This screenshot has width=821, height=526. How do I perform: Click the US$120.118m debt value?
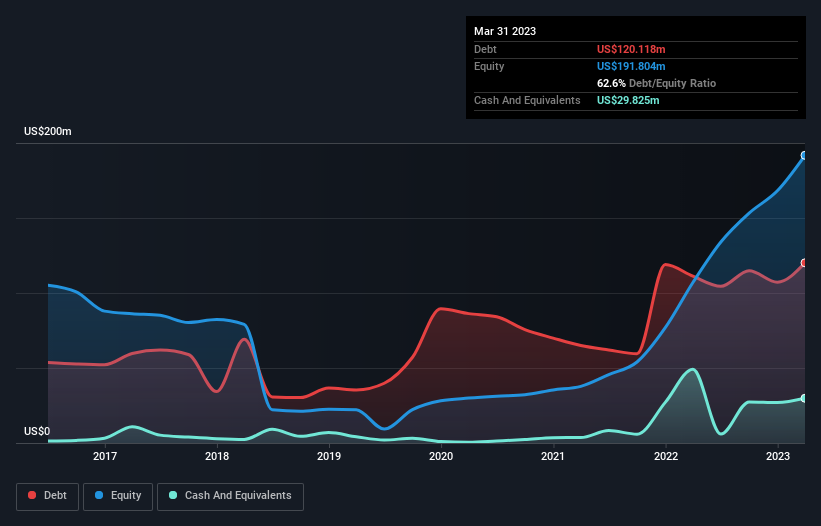pyautogui.click(x=631, y=49)
